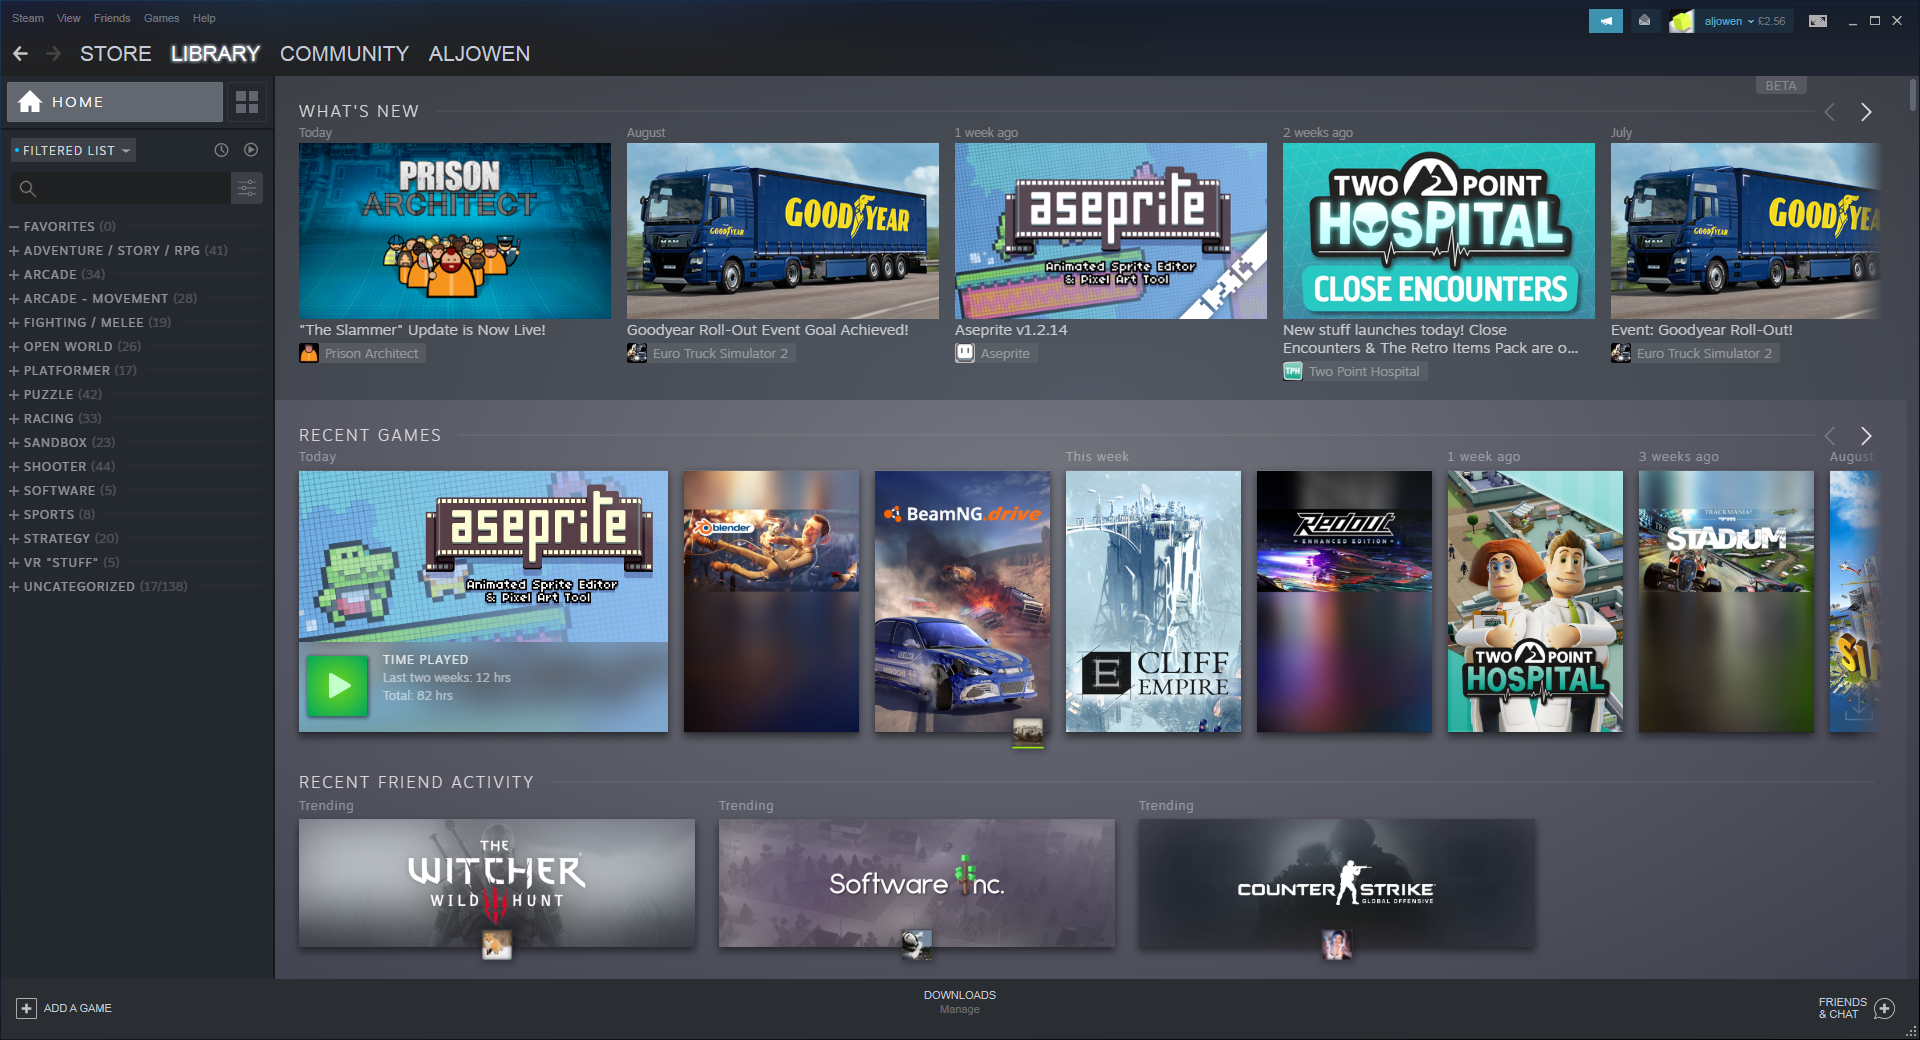
Task: Click friend avatar under Counter-Strike card
Action: pos(1337,944)
